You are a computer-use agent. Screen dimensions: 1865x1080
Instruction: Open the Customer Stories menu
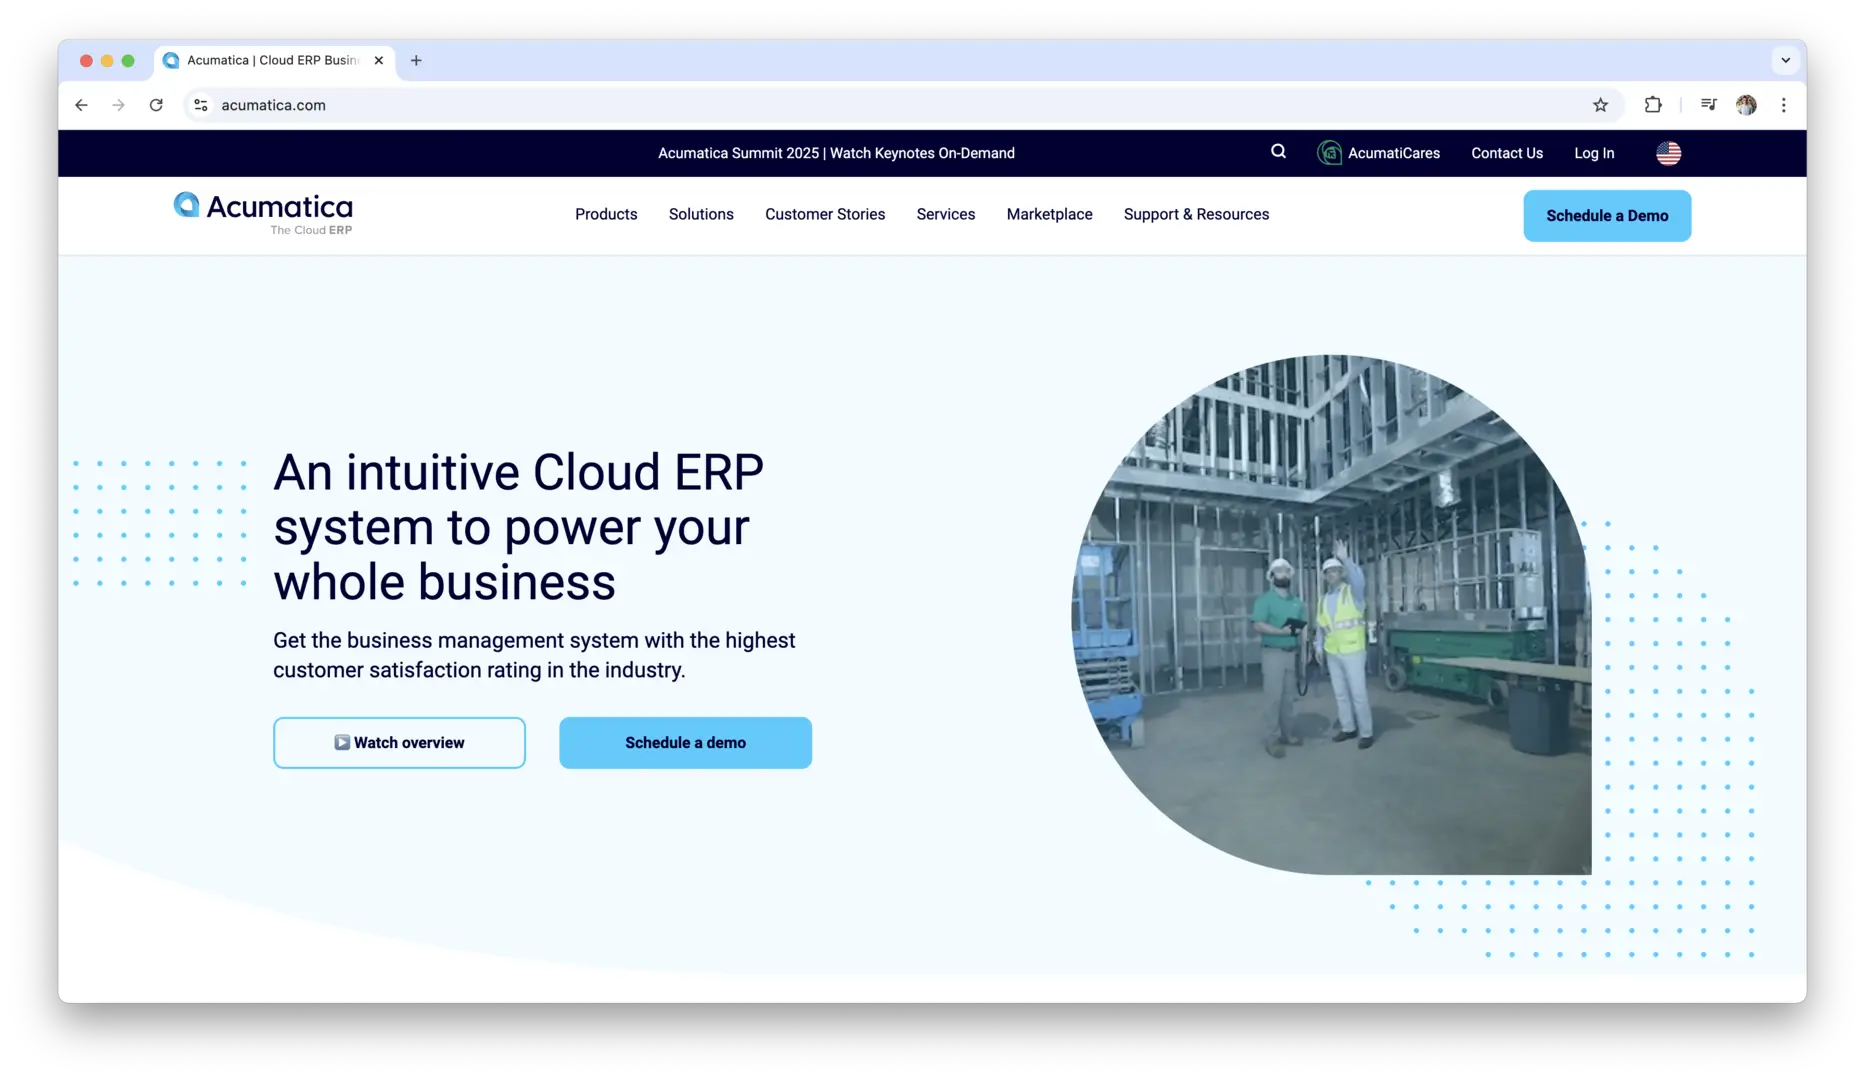pos(825,214)
